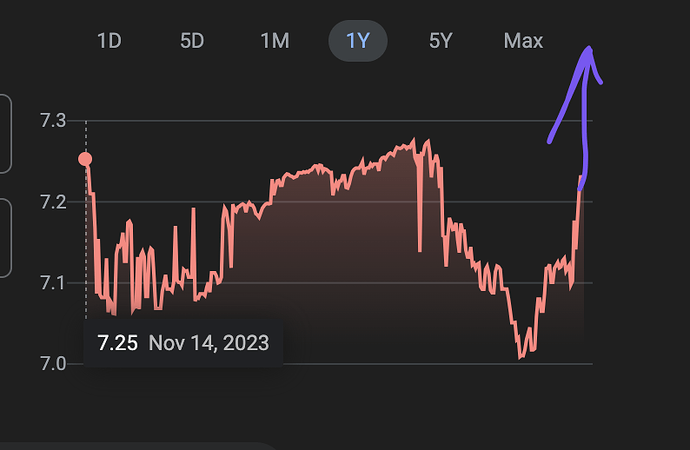This screenshot has width=690, height=450.
Task: Click the 7.3 y-axis label
Action: pyautogui.click(x=53, y=121)
